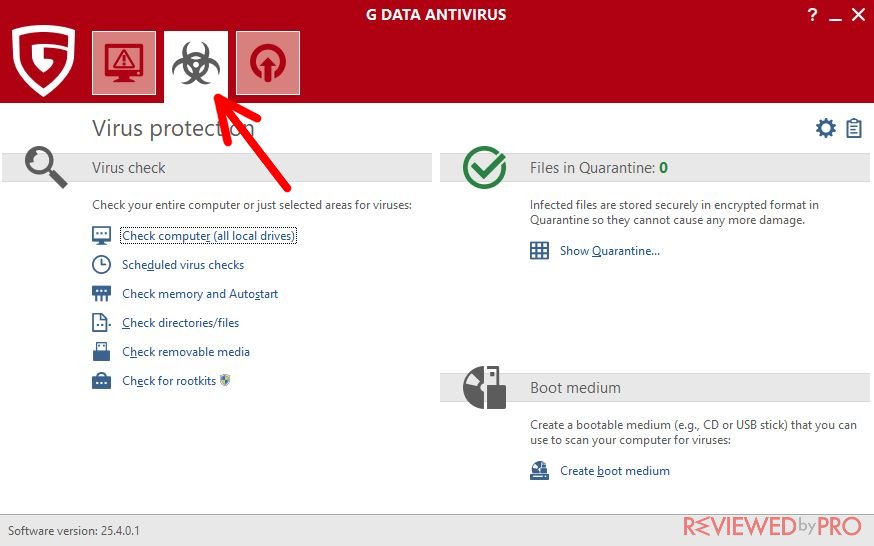Start Check removable media

pos(186,352)
